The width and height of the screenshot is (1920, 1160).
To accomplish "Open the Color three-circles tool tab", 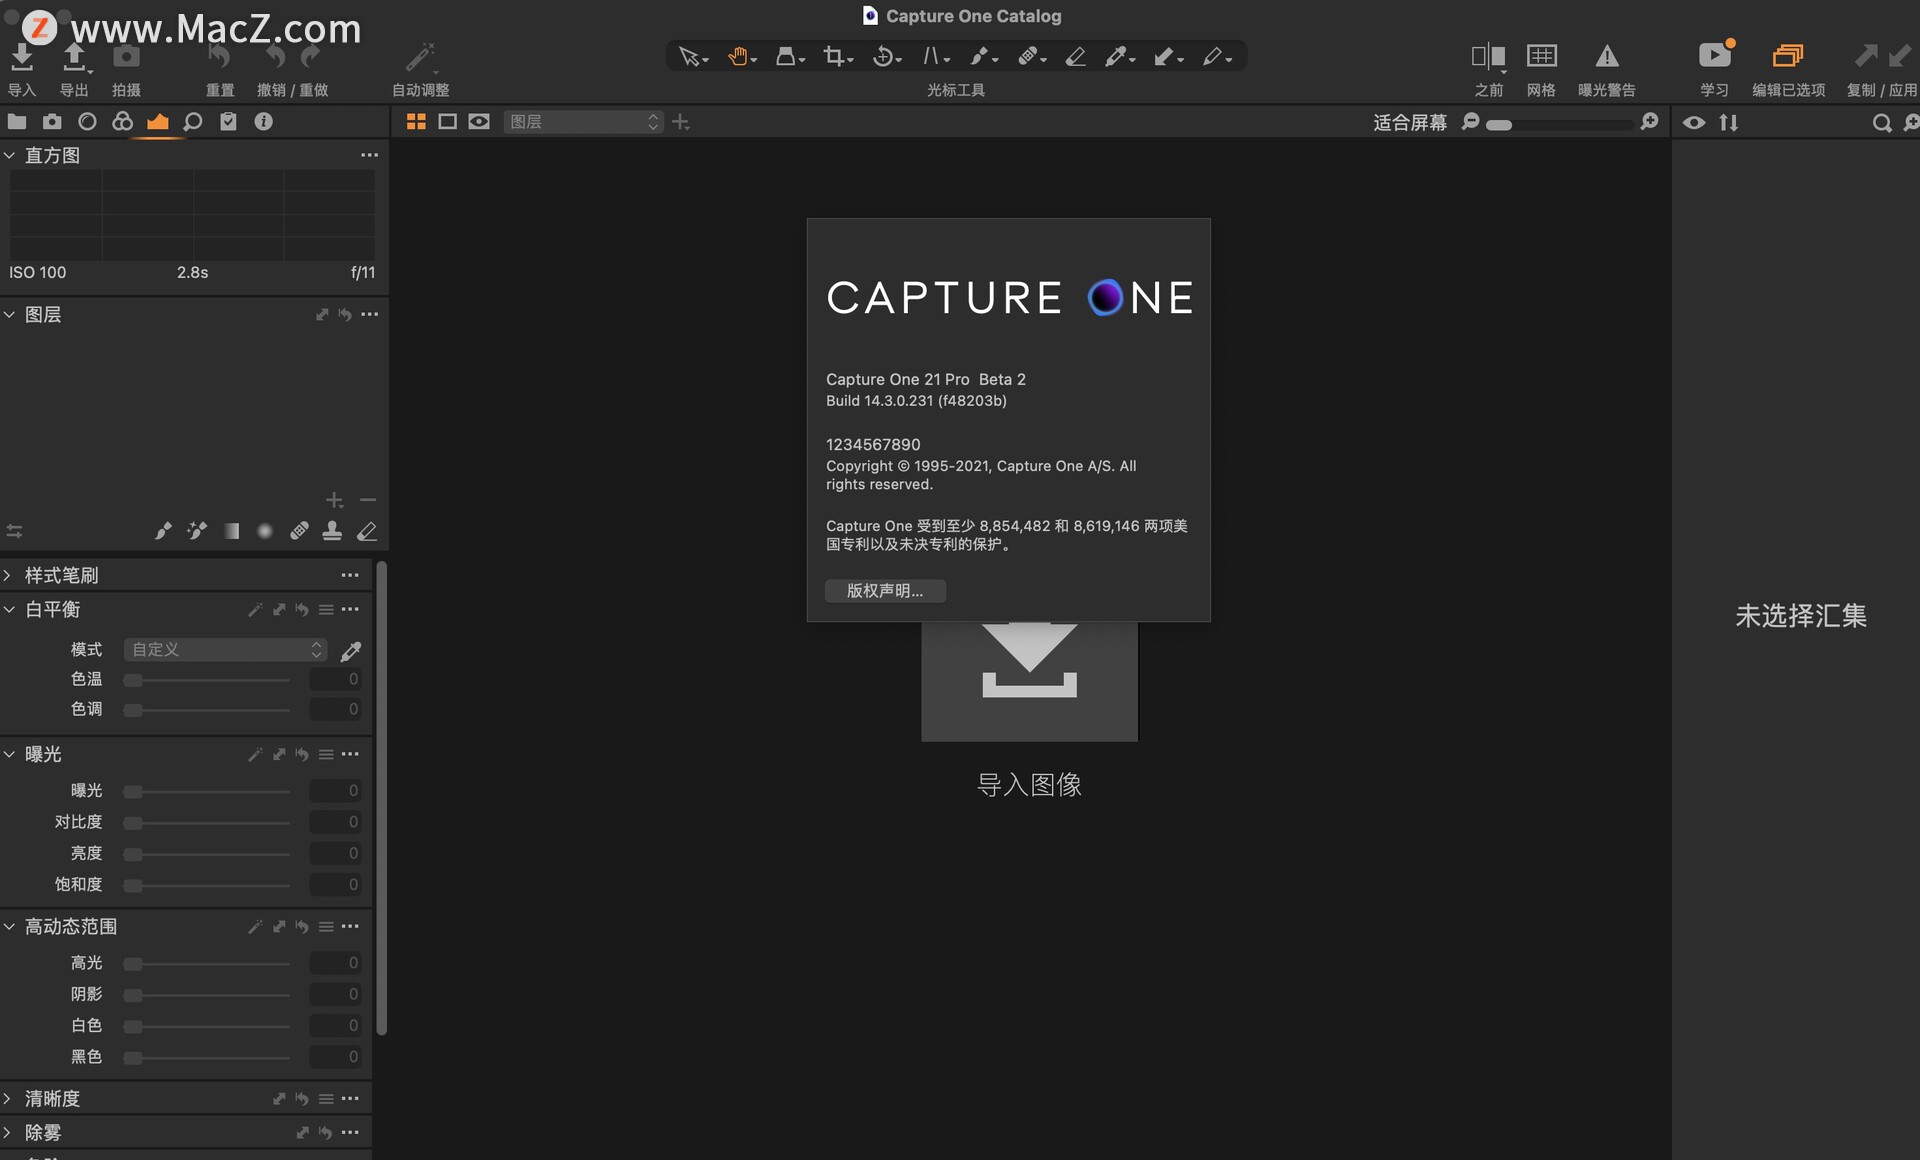I will click(x=122, y=121).
